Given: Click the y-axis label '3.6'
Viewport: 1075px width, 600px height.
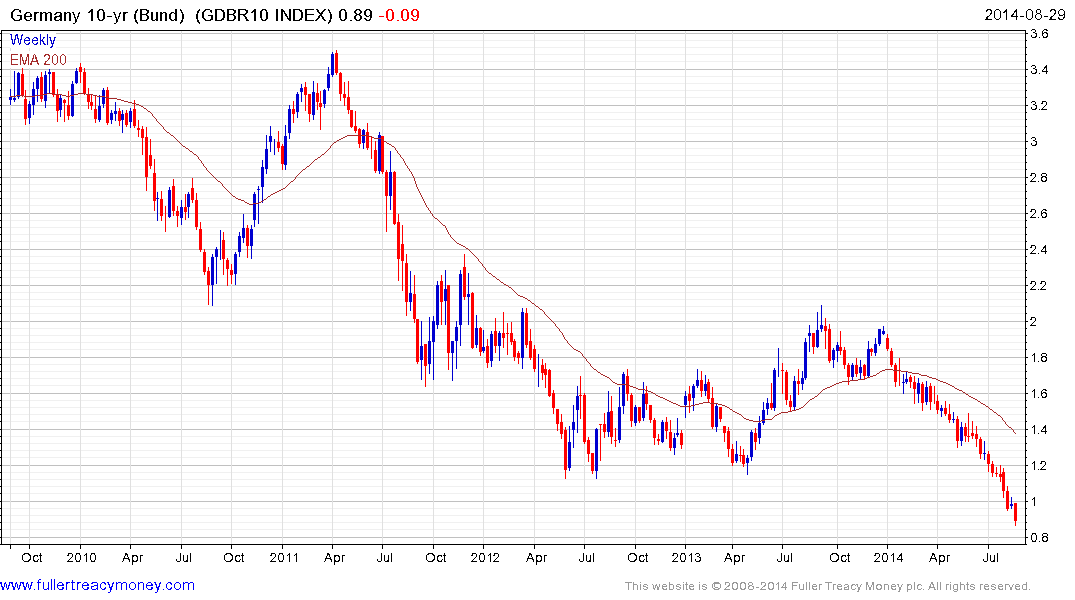Looking at the screenshot, I should (1039, 34).
